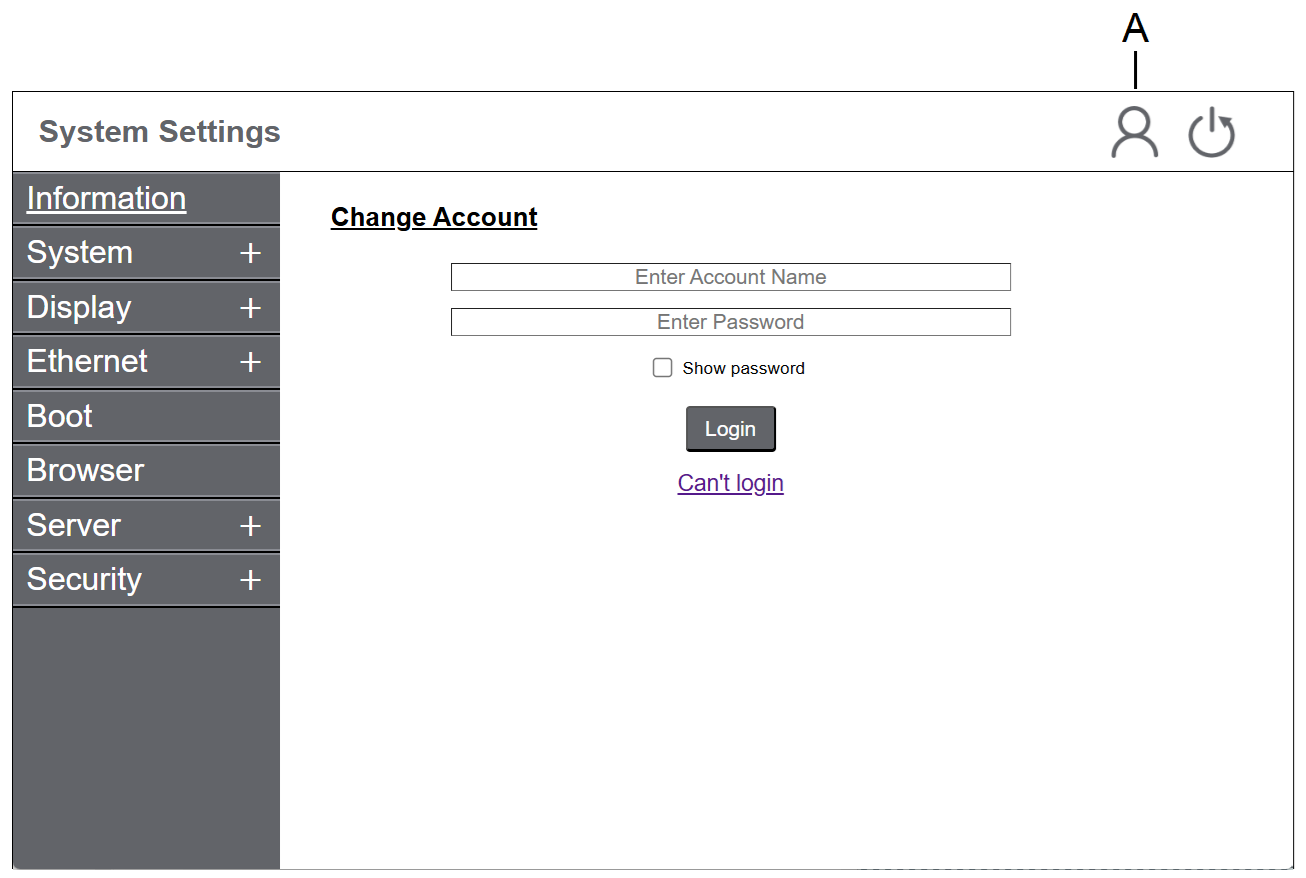The width and height of the screenshot is (1306, 878).
Task: Expand the System menu plus icon
Action: click(250, 254)
